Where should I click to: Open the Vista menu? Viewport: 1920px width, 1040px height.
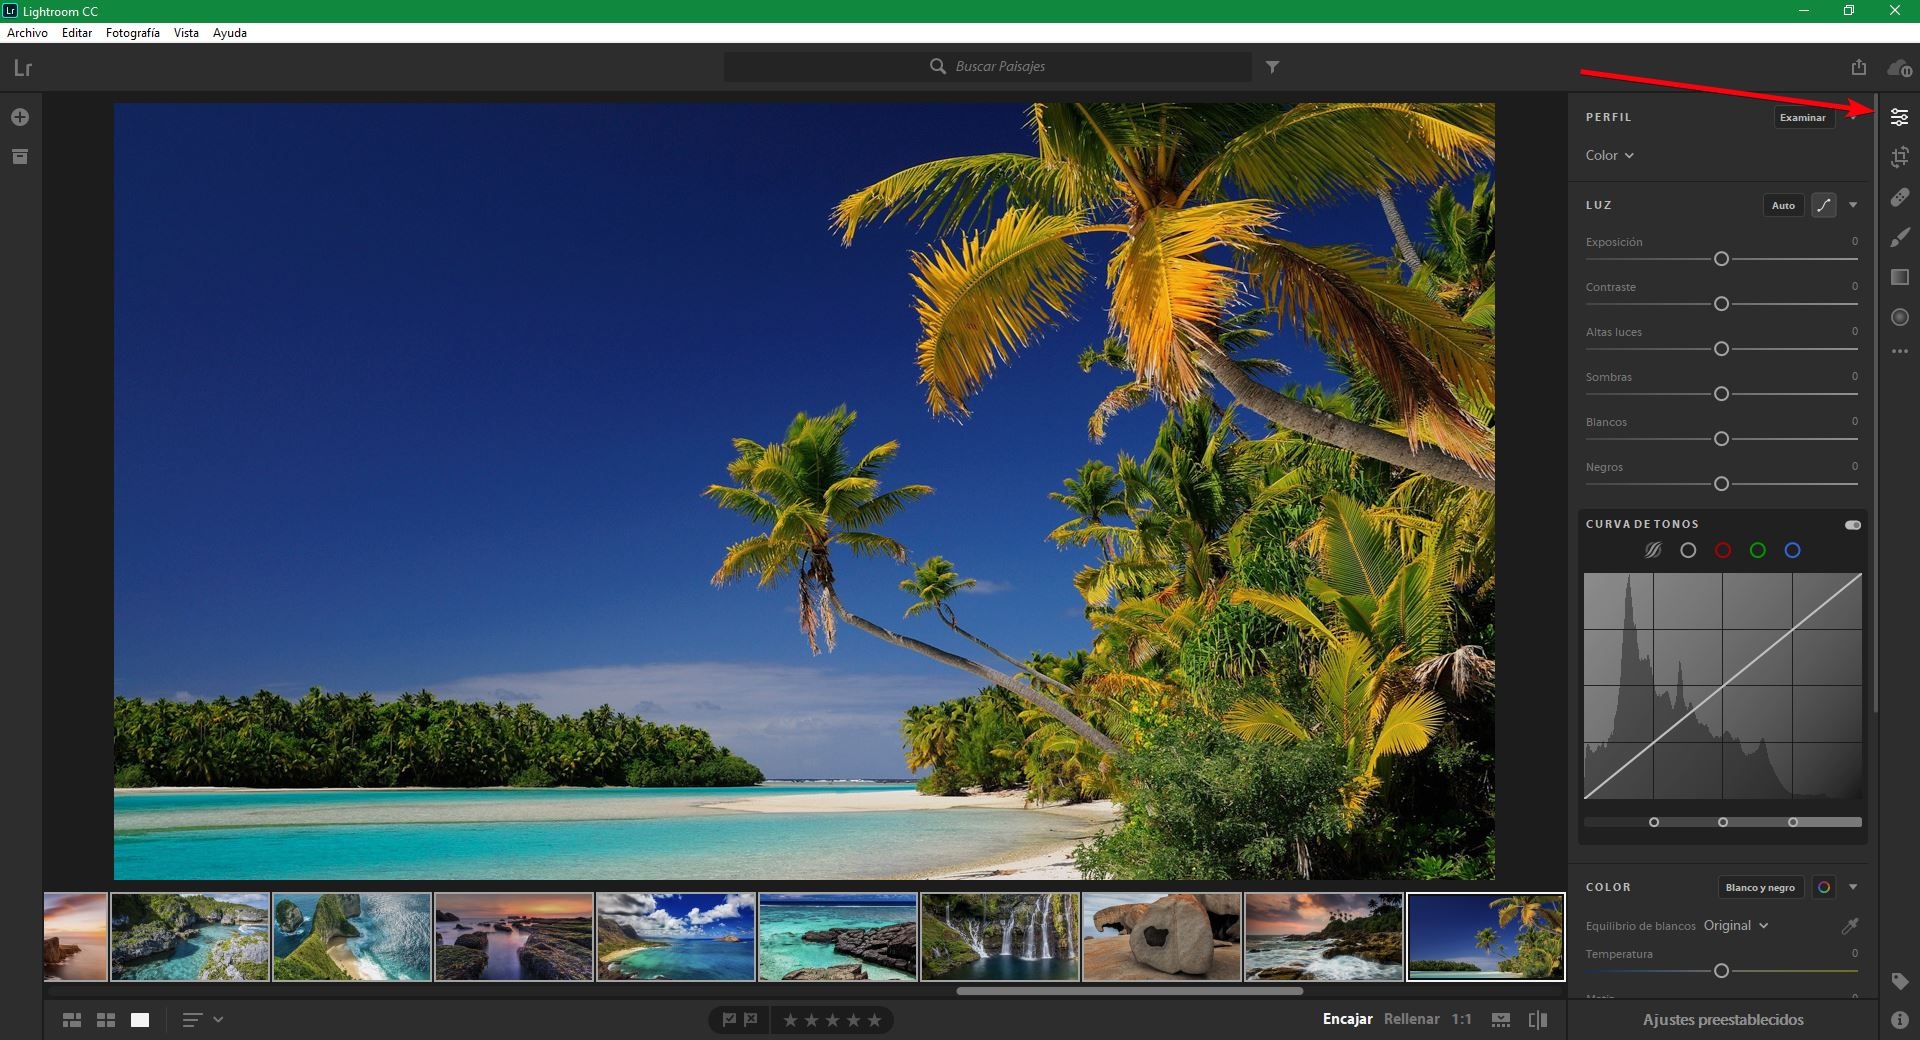(186, 33)
